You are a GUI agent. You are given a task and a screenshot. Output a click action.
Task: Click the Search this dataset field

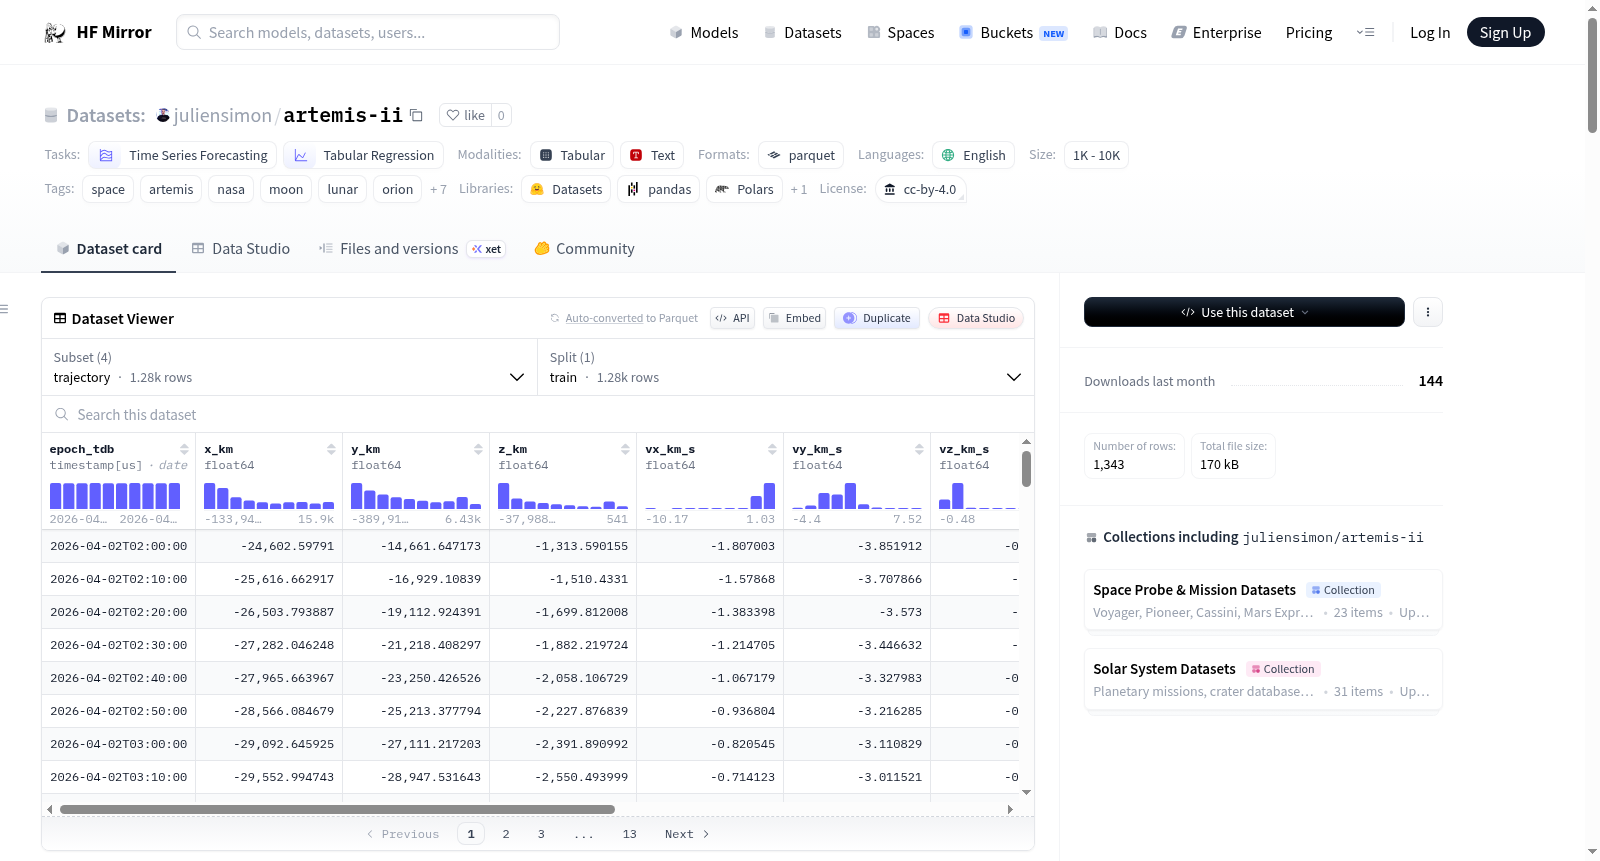coord(538,414)
